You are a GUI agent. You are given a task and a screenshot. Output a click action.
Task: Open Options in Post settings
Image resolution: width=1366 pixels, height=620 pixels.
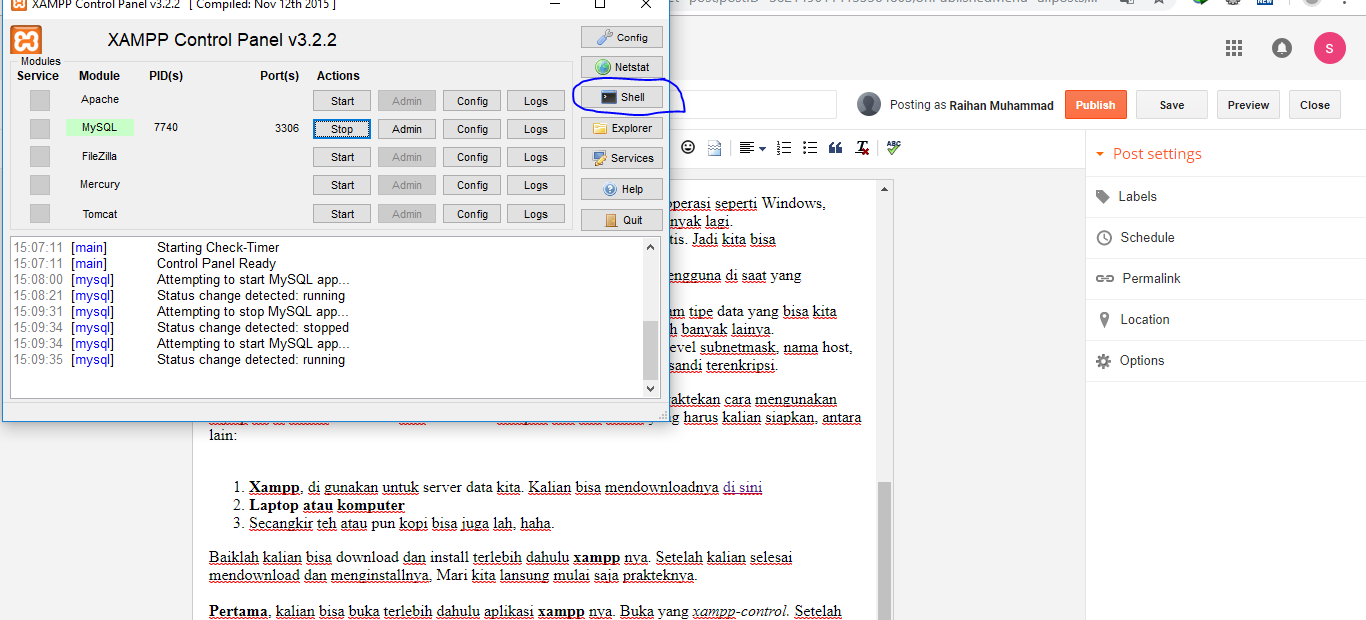pos(1141,360)
